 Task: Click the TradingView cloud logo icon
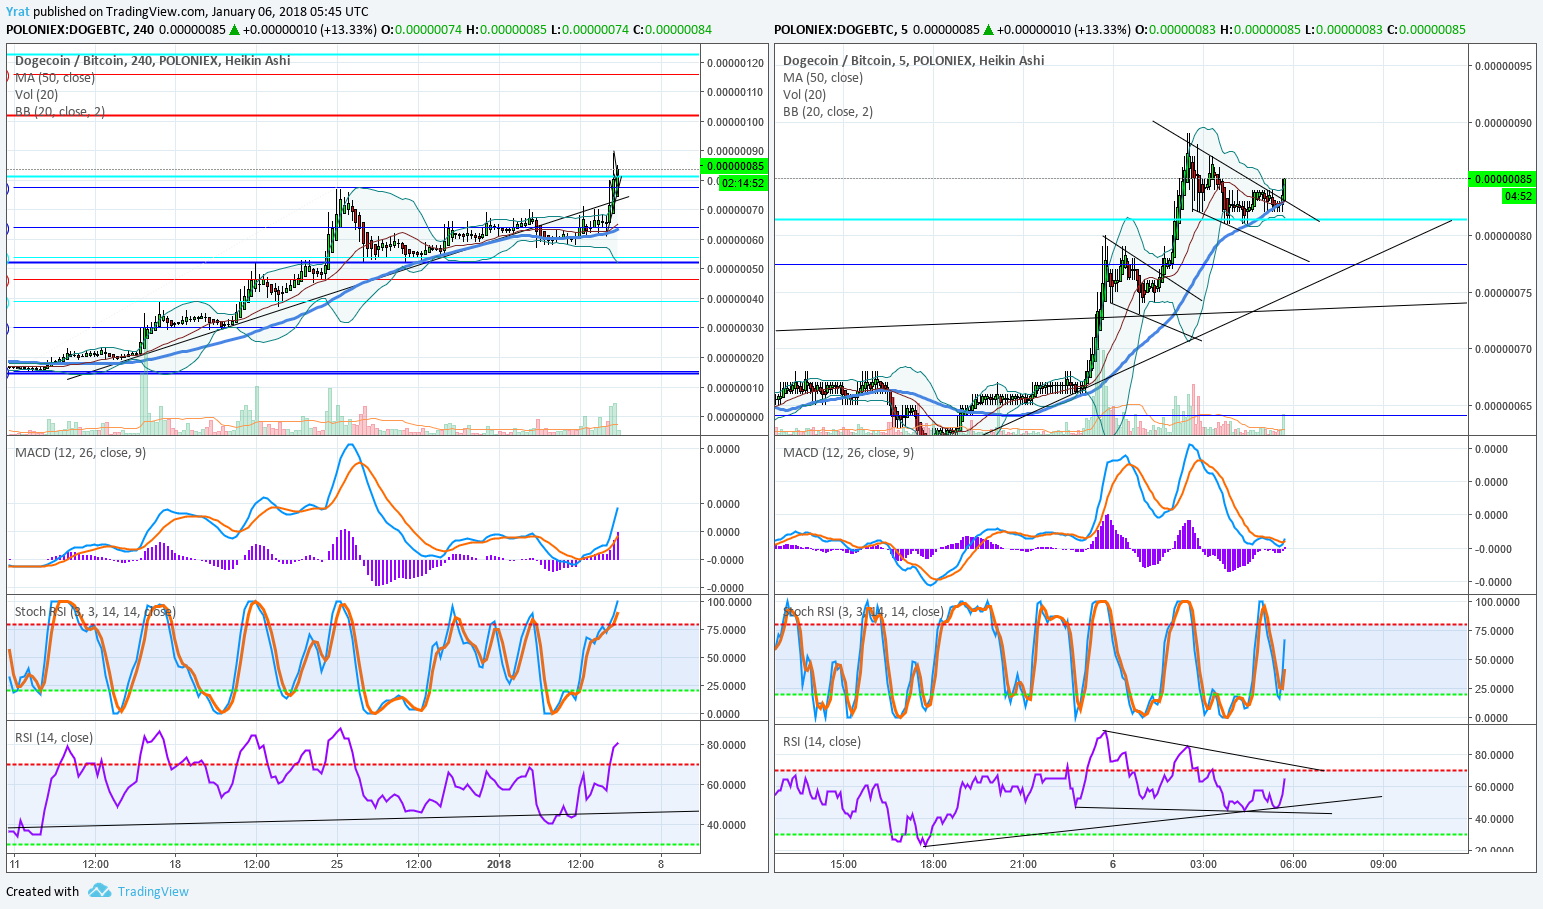98,891
